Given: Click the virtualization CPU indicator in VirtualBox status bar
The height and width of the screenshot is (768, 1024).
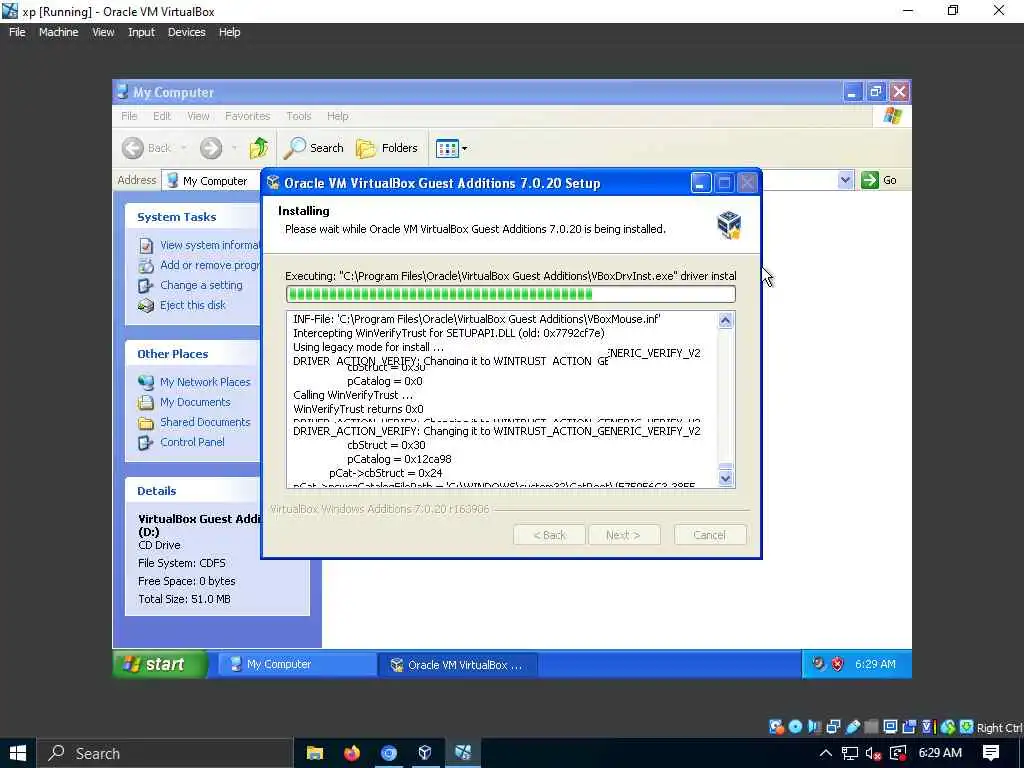Looking at the screenshot, I should [928, 727].
